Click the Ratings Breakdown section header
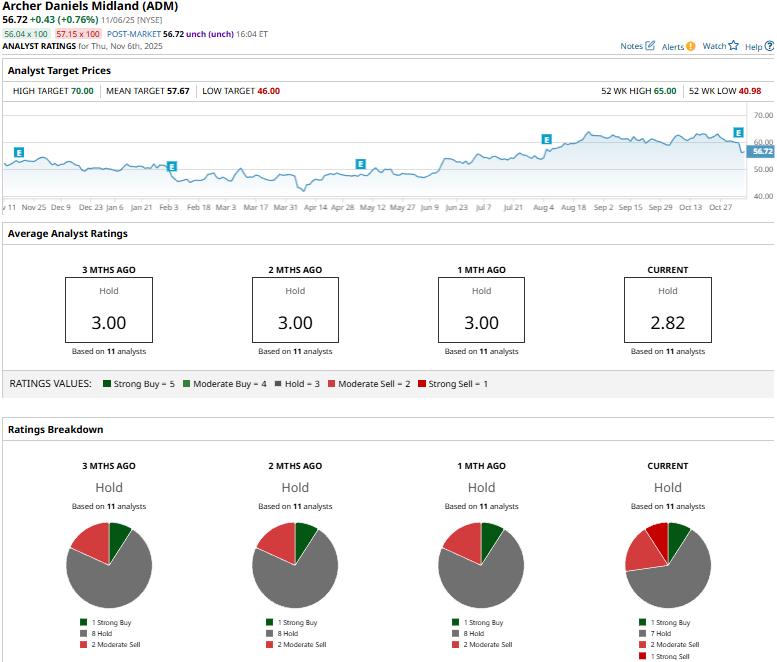The height and width of the screenshot is (662, 777). click(x=56, y=429)
